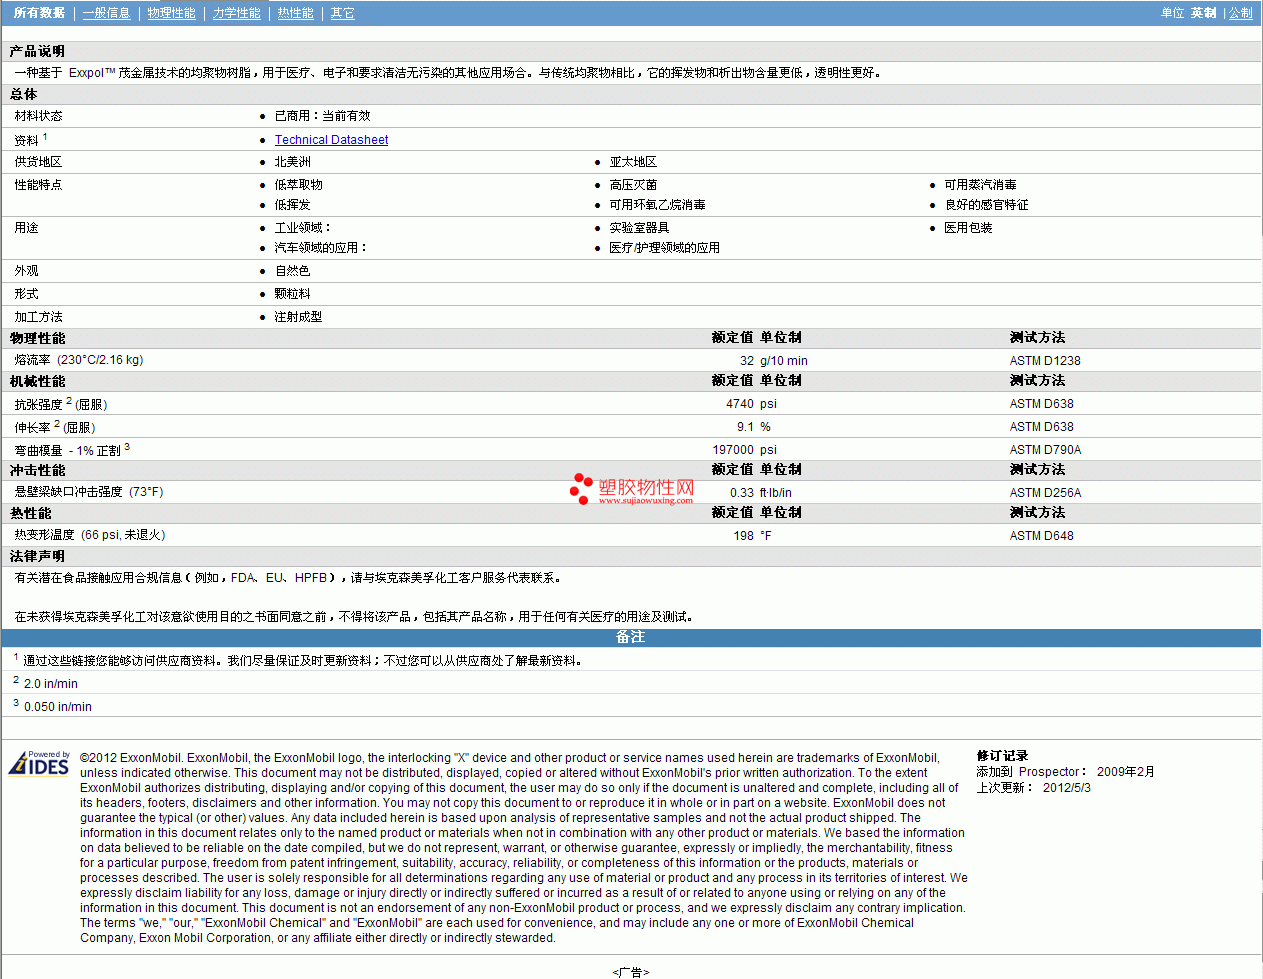Click the 热性能 section header row
The height and width of the screenshot is (979, 1263).
pos(631,513)
